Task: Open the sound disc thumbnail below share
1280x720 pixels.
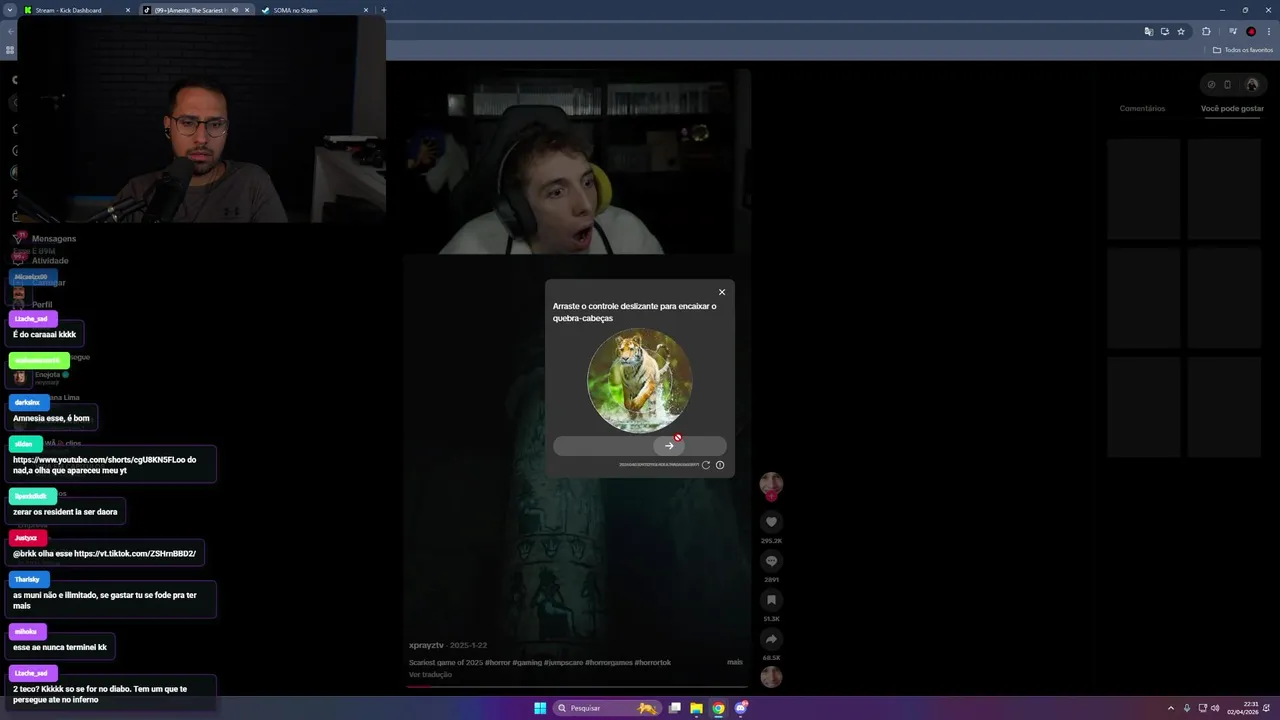Action: click(771, 677)
